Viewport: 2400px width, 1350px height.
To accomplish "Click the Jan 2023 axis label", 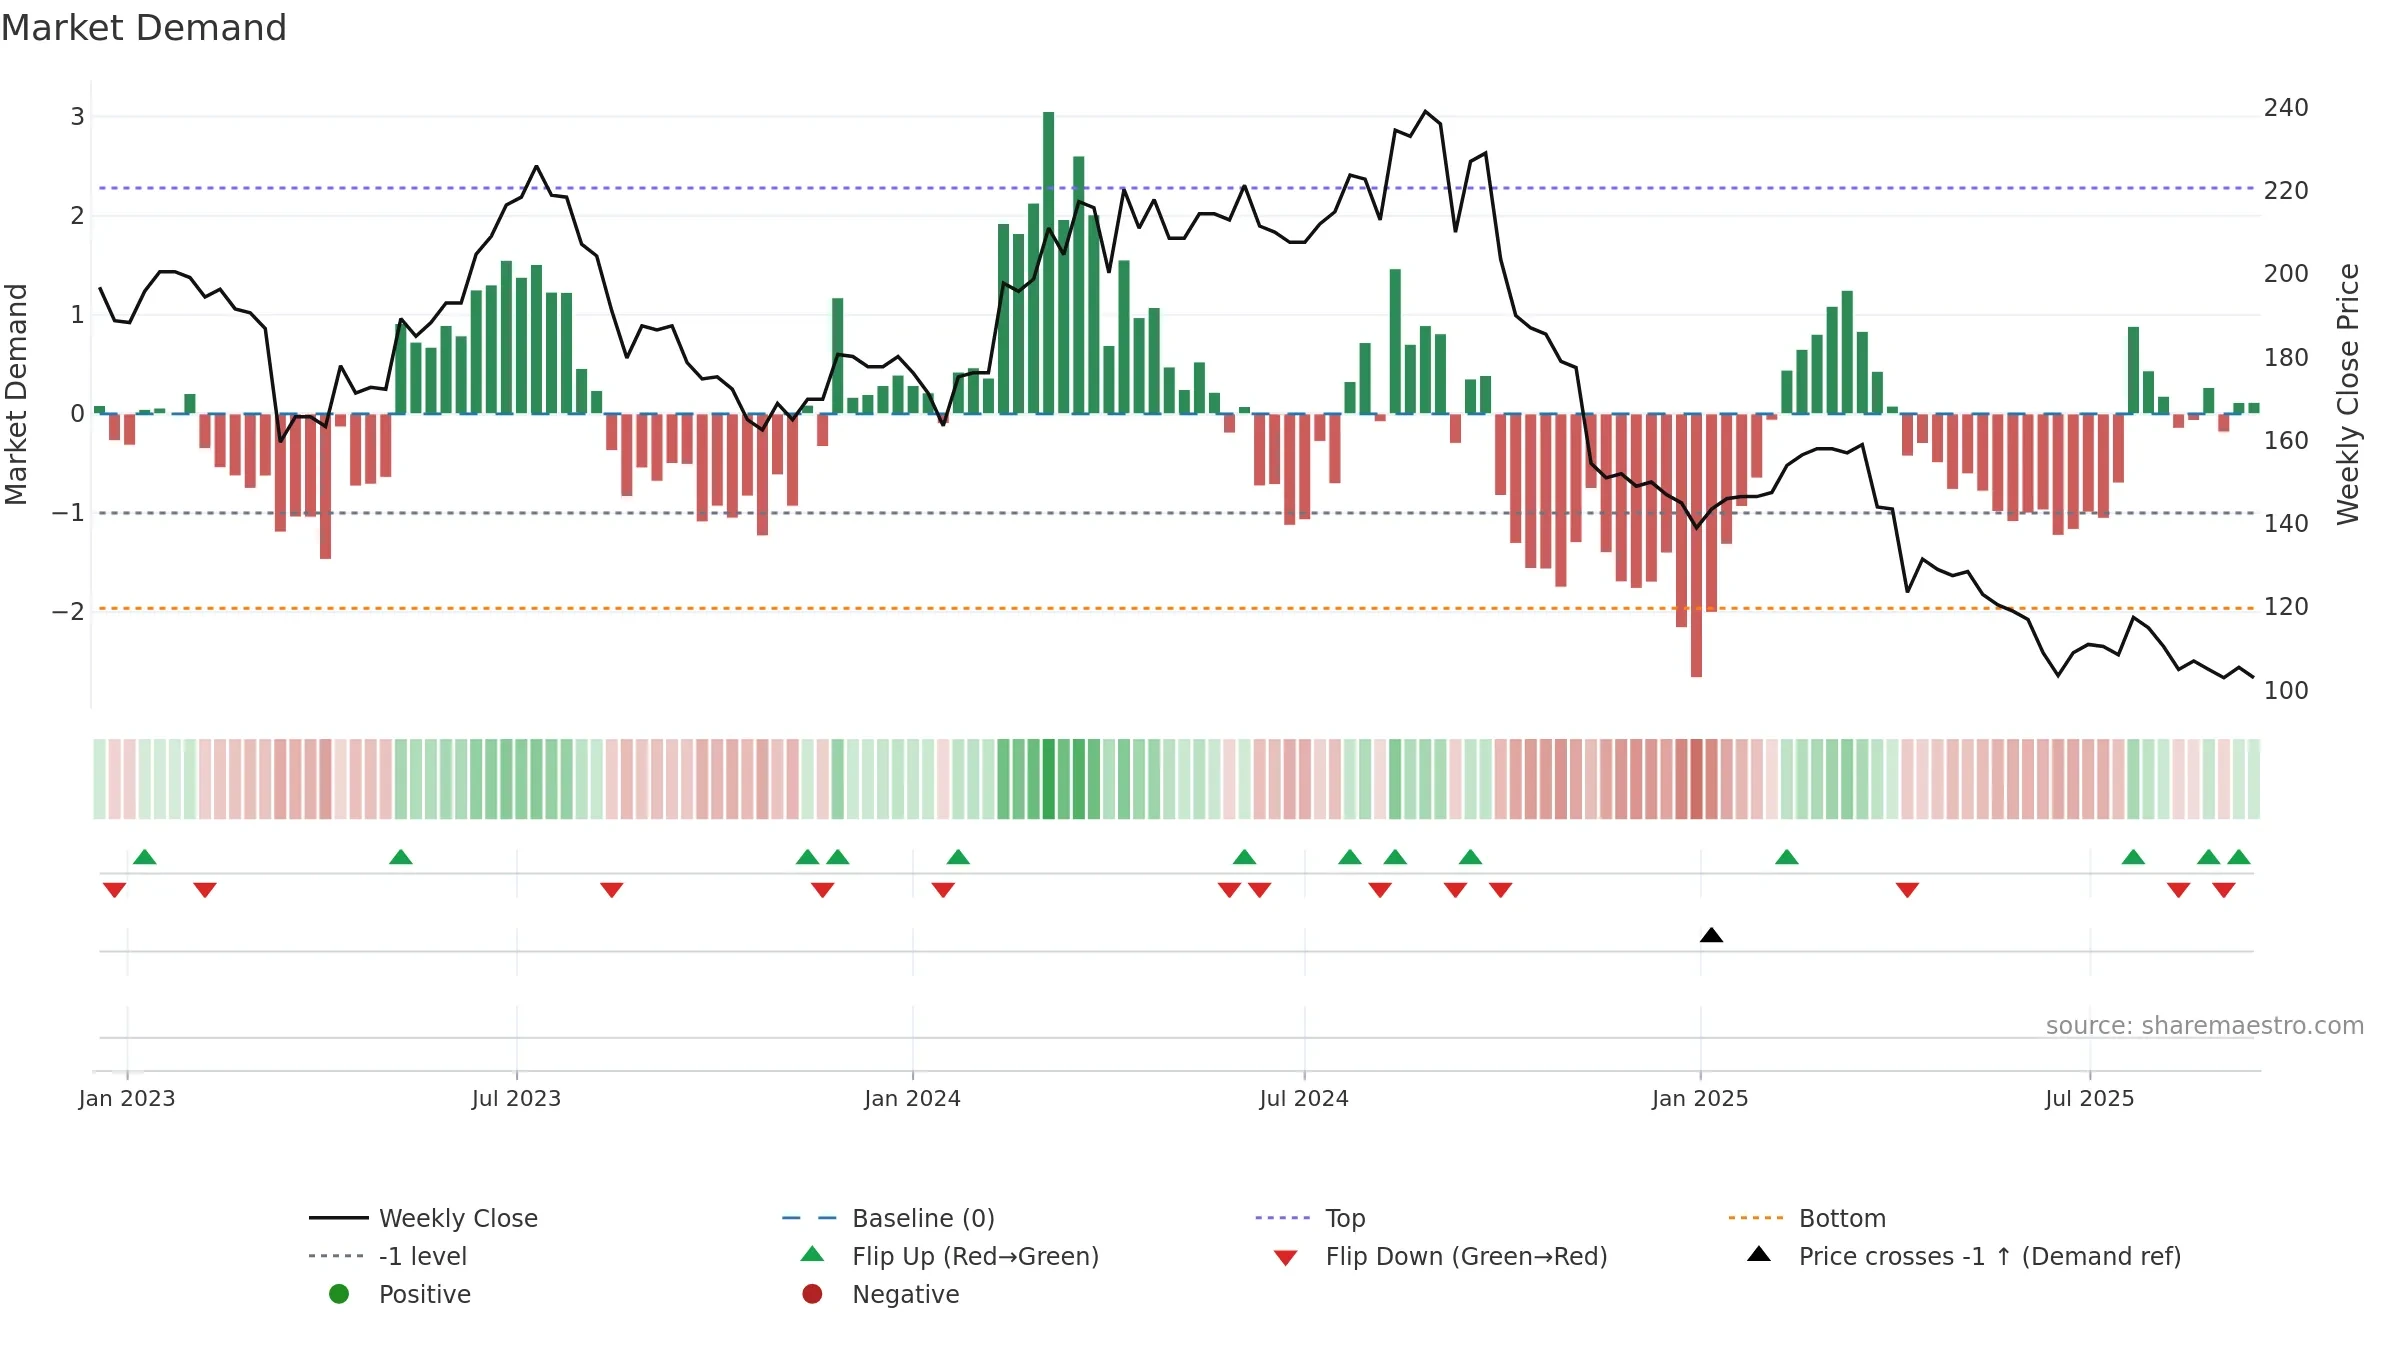I will [127, 1098].
